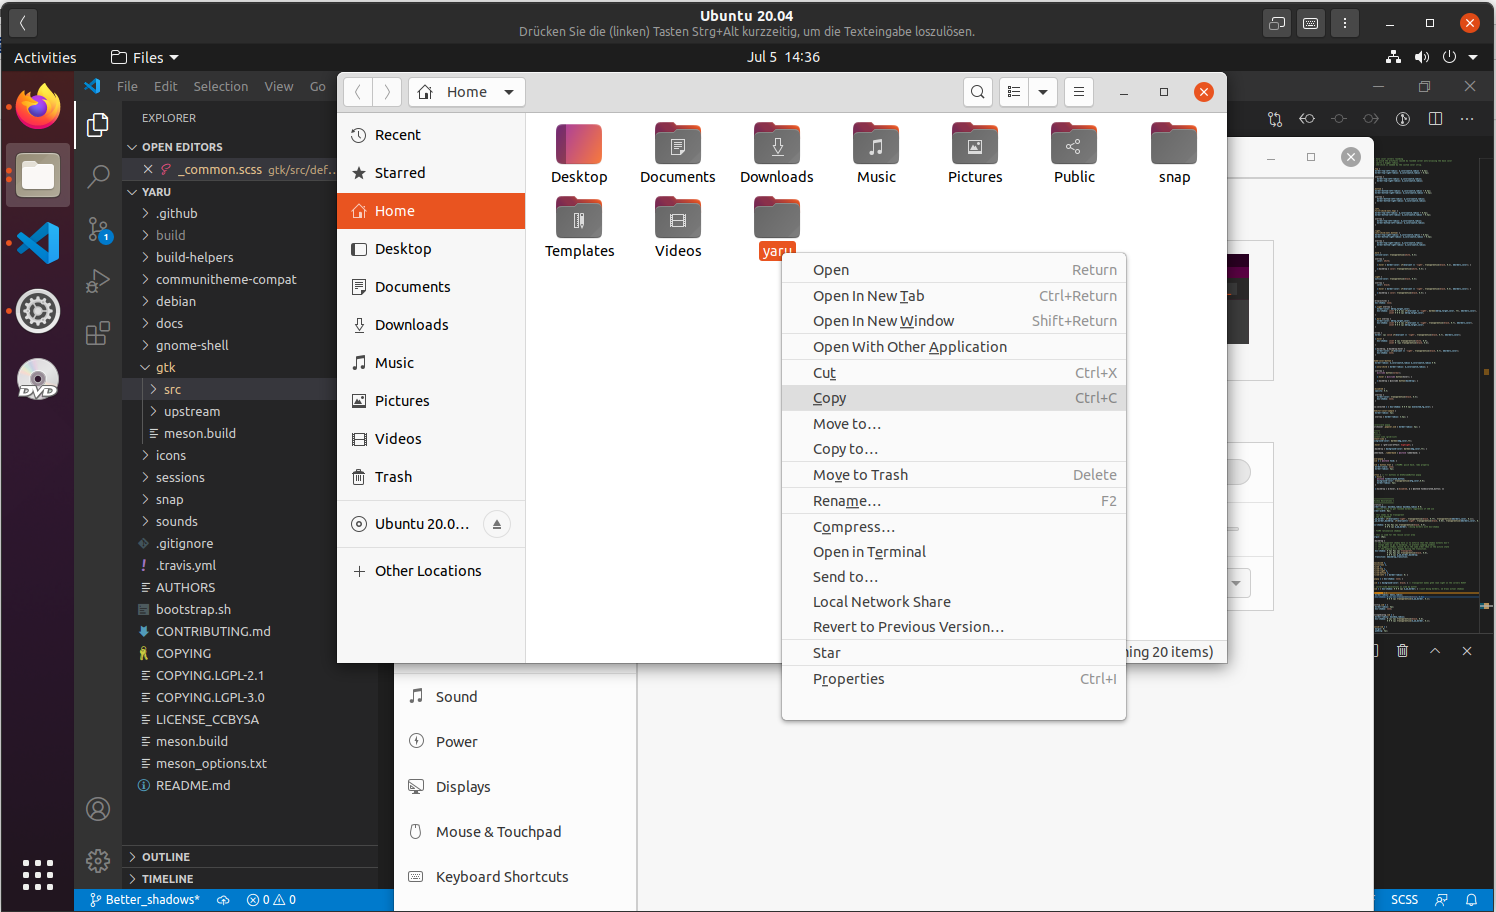The width and height of the screenshot is (1496, 912).
Task: Switch Files to list view icon
Action: pos(1014,92)
